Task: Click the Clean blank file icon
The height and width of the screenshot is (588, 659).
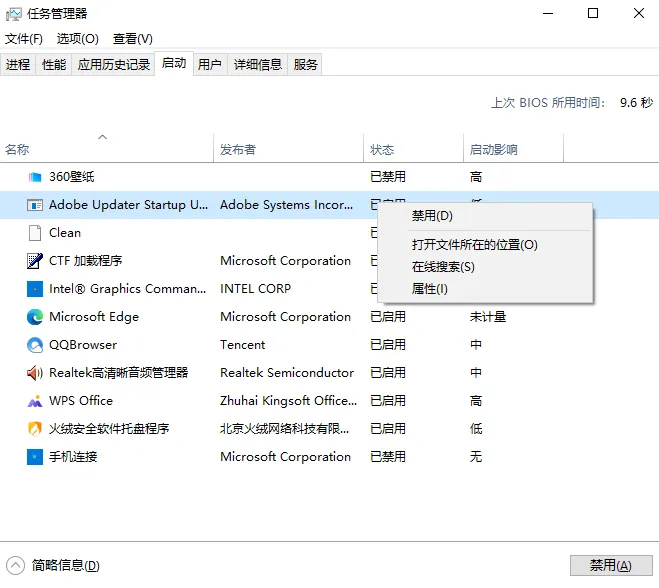Action: 35,233
